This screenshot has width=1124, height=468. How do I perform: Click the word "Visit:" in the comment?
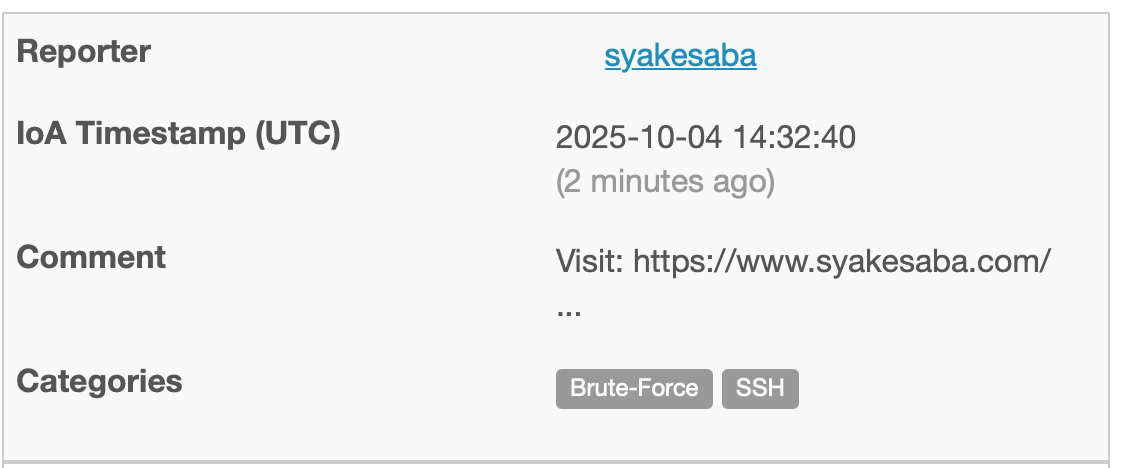(590, 263)
